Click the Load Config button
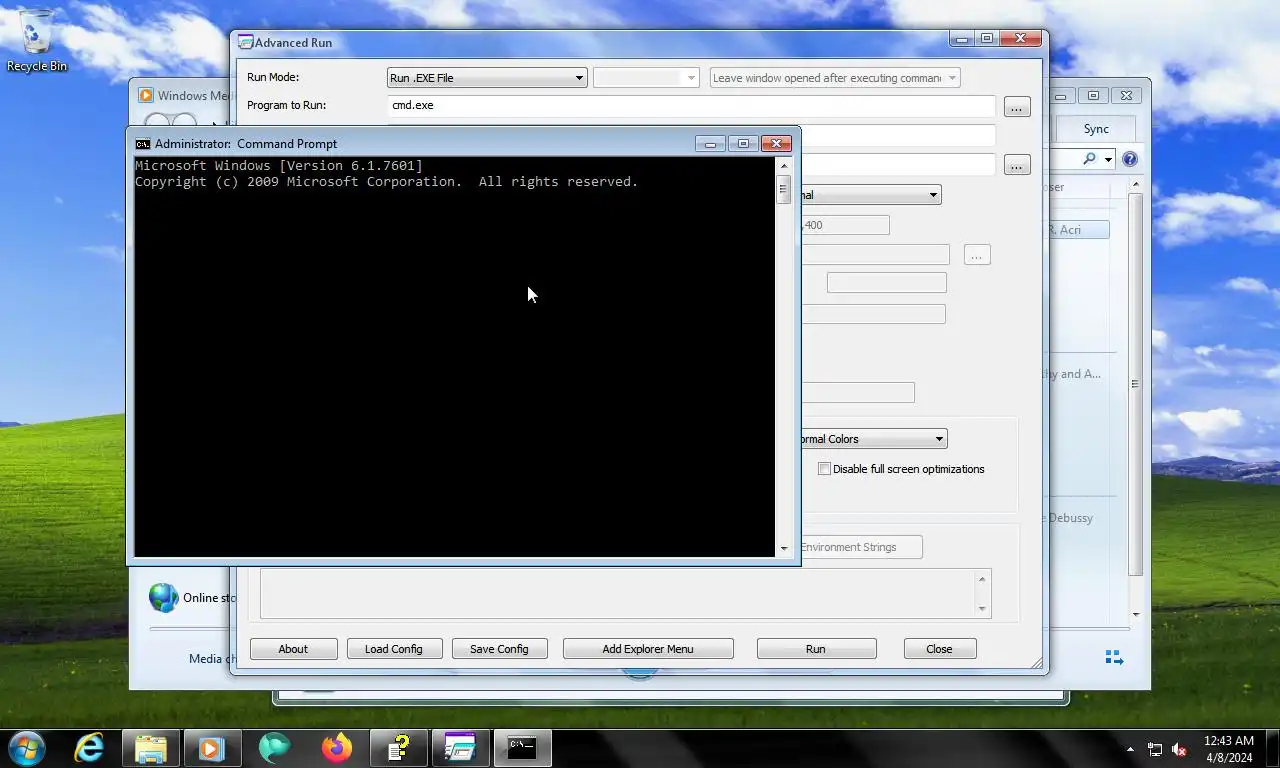This screenshot has width=1280, height=768. (394, 649)
